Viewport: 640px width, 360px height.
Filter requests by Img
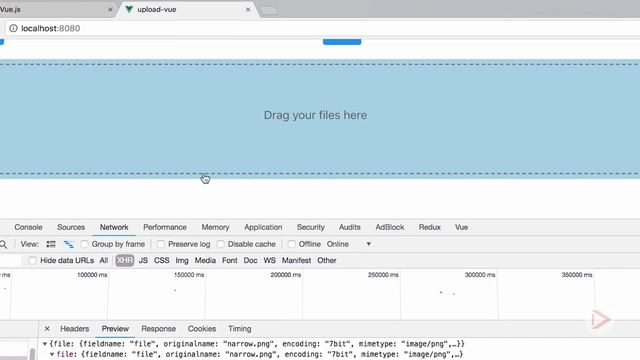[x=182, y=260]
